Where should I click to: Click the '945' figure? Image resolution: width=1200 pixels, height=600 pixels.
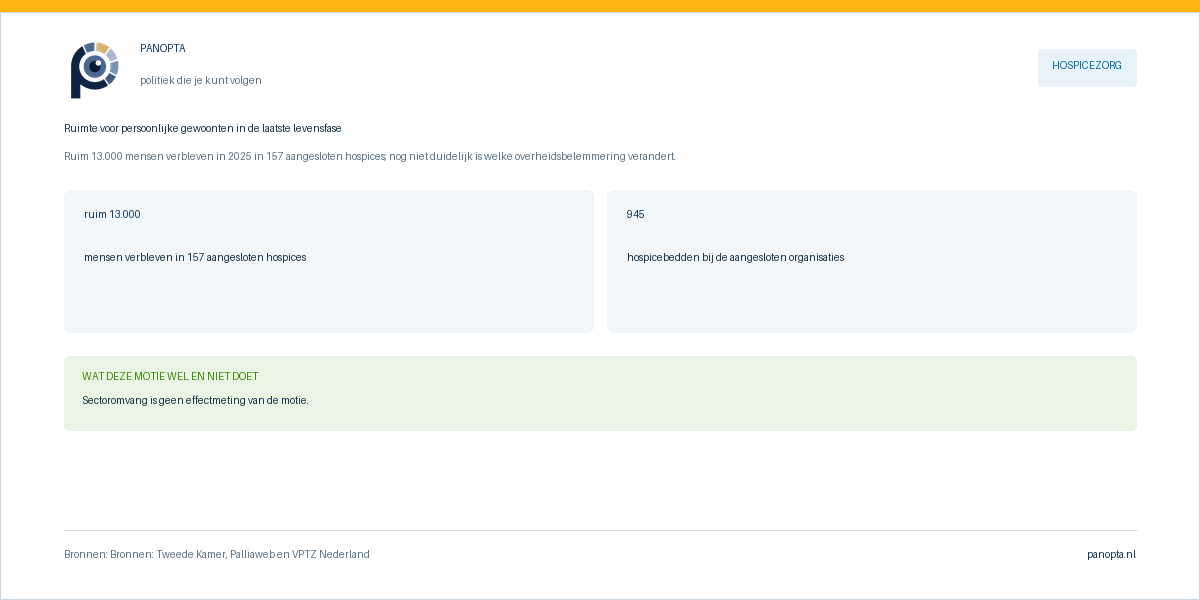[x=636, y=214]
